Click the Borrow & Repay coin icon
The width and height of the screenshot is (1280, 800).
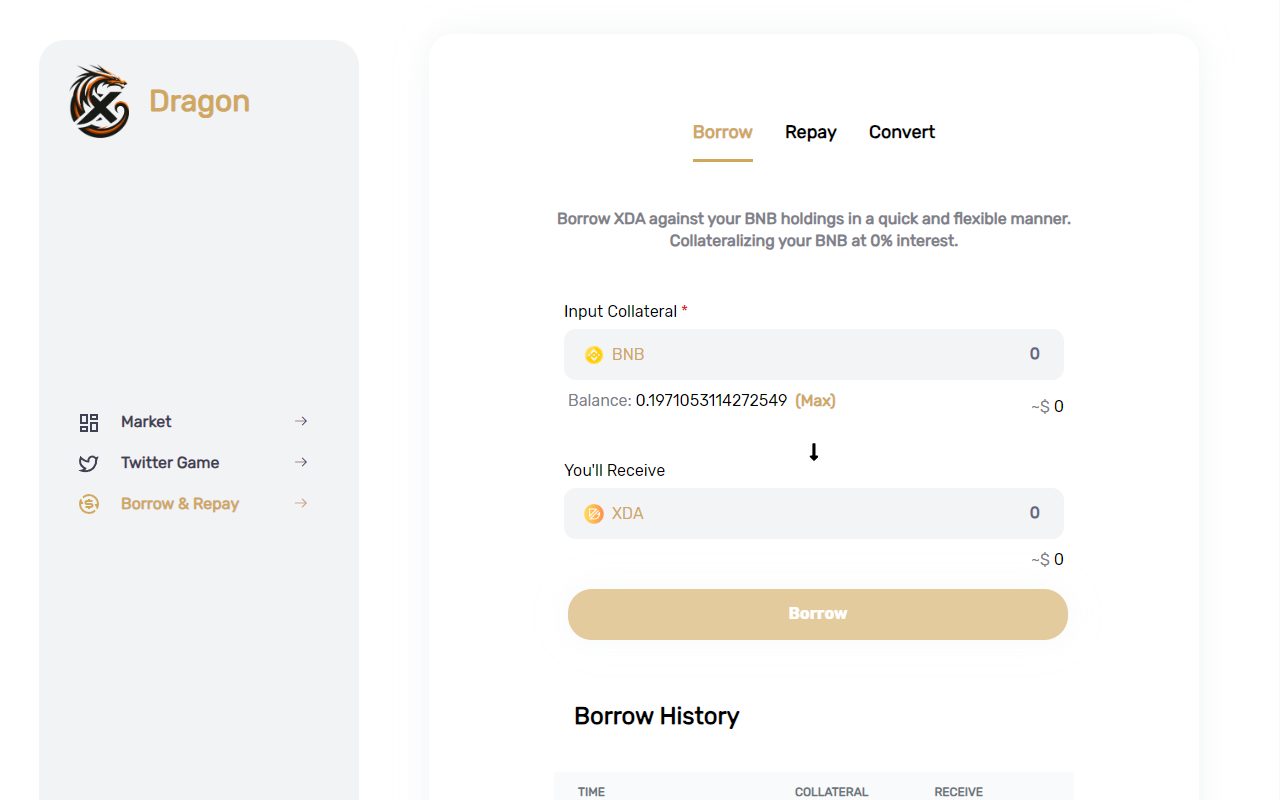(89, 504)
